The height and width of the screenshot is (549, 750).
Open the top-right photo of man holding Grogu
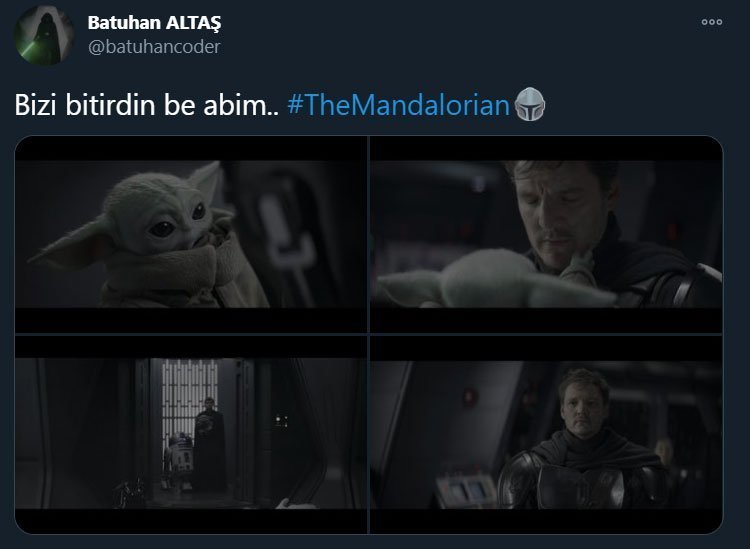coord(546,234)
